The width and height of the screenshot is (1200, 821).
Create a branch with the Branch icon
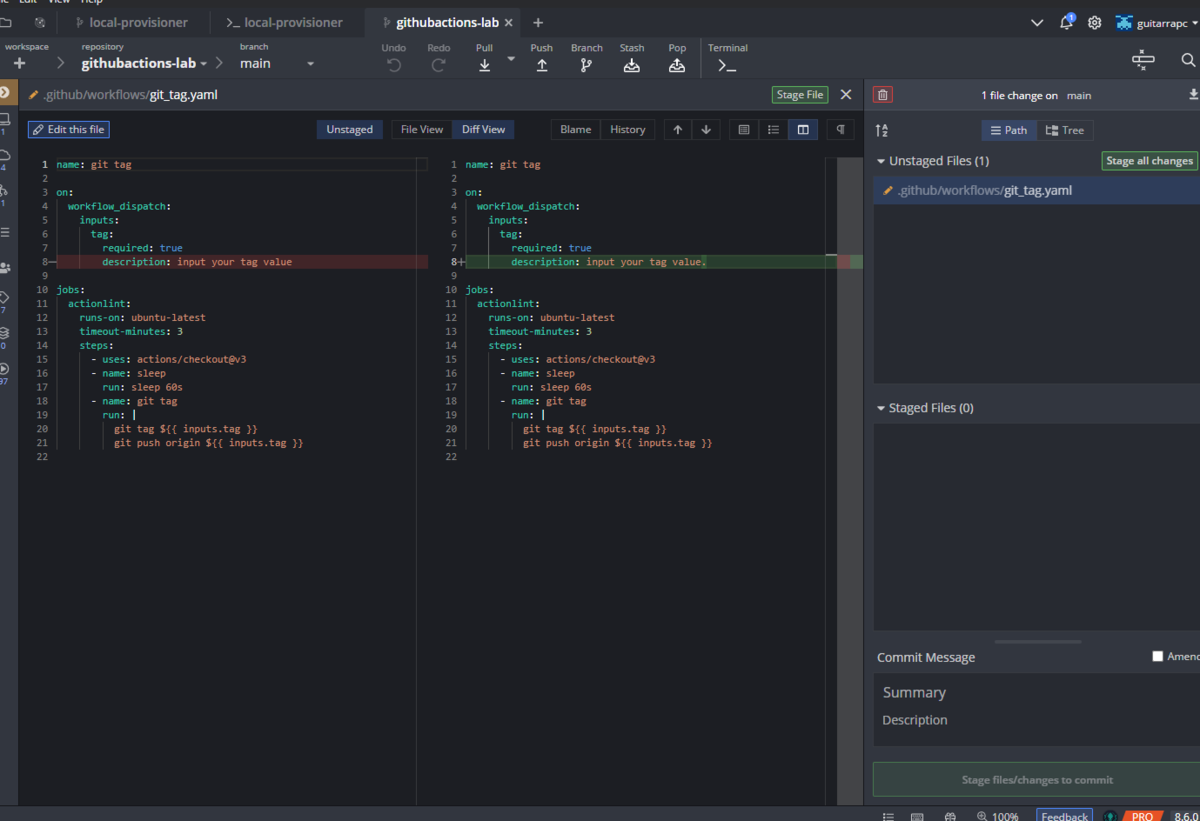coord(586,65)
